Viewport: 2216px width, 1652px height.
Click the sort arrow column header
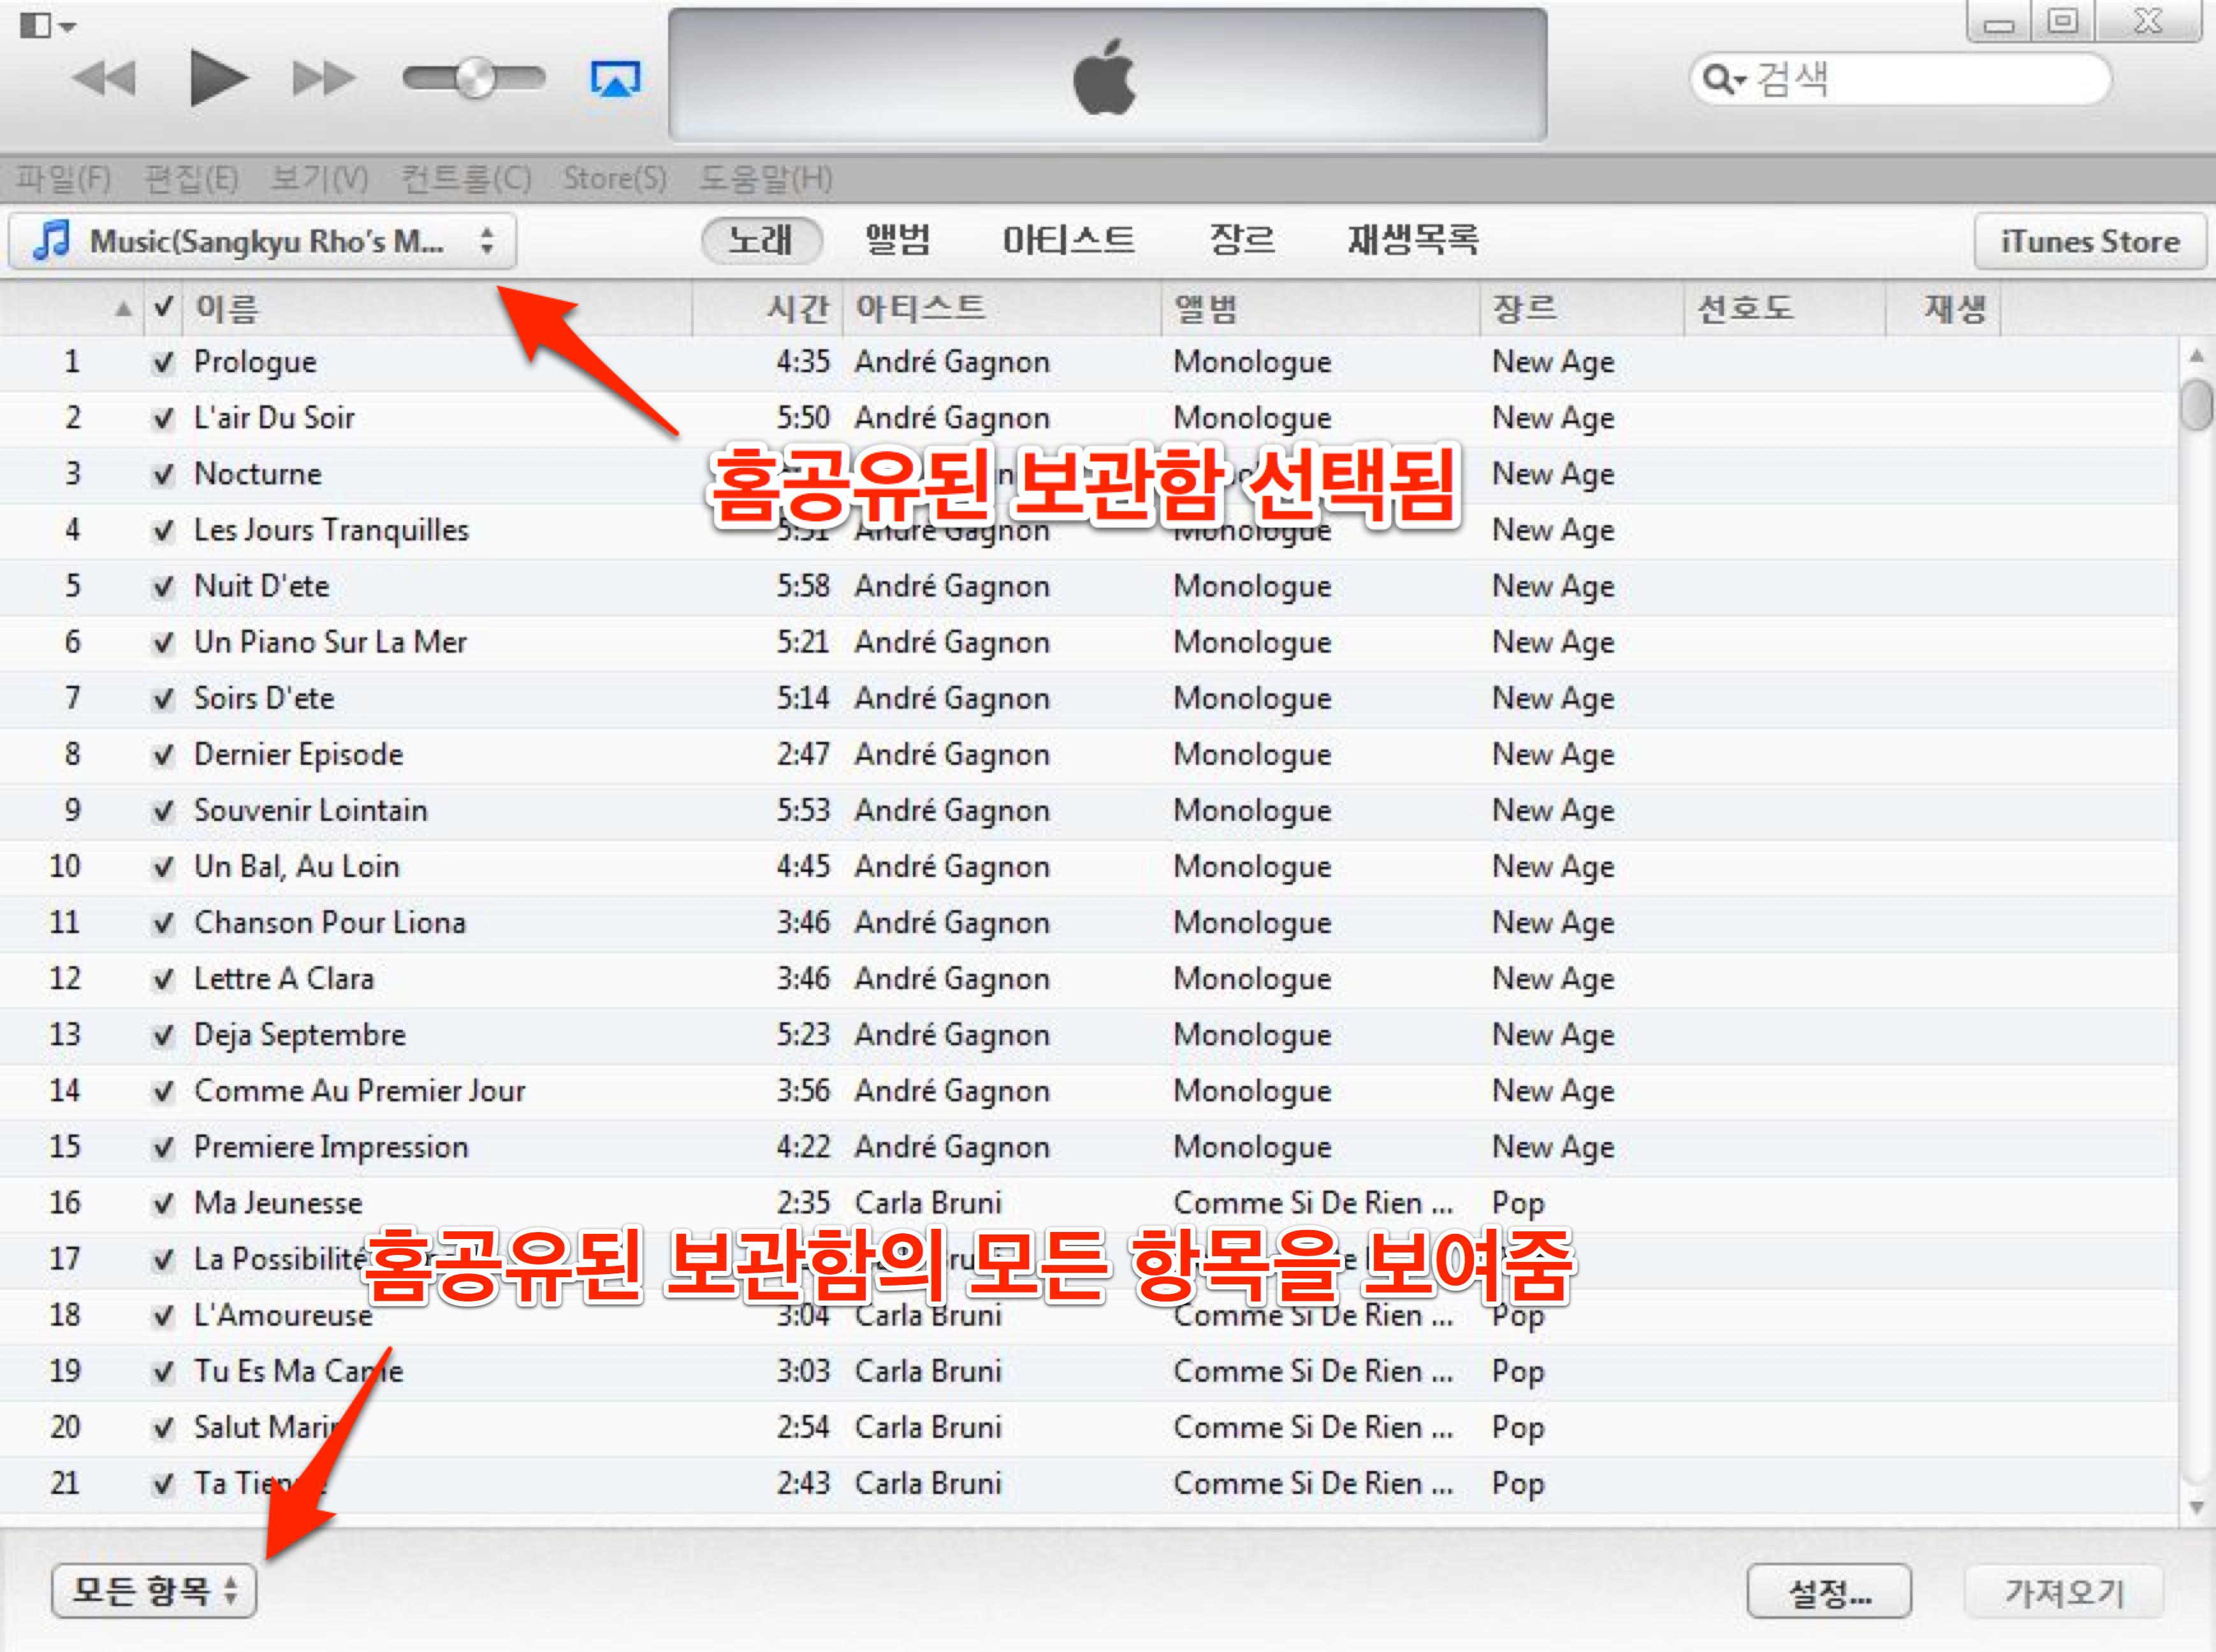tap(123, 309)
